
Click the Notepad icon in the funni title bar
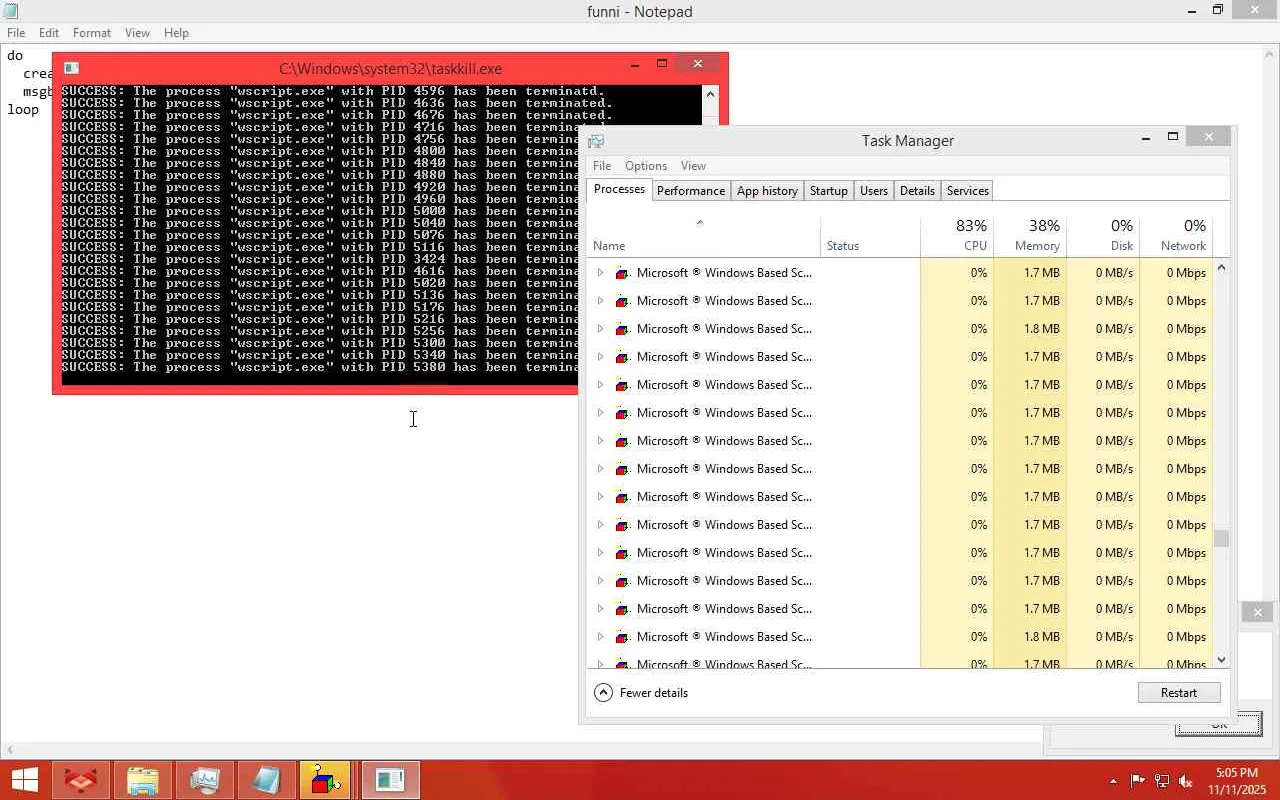[x=10, y=11]
